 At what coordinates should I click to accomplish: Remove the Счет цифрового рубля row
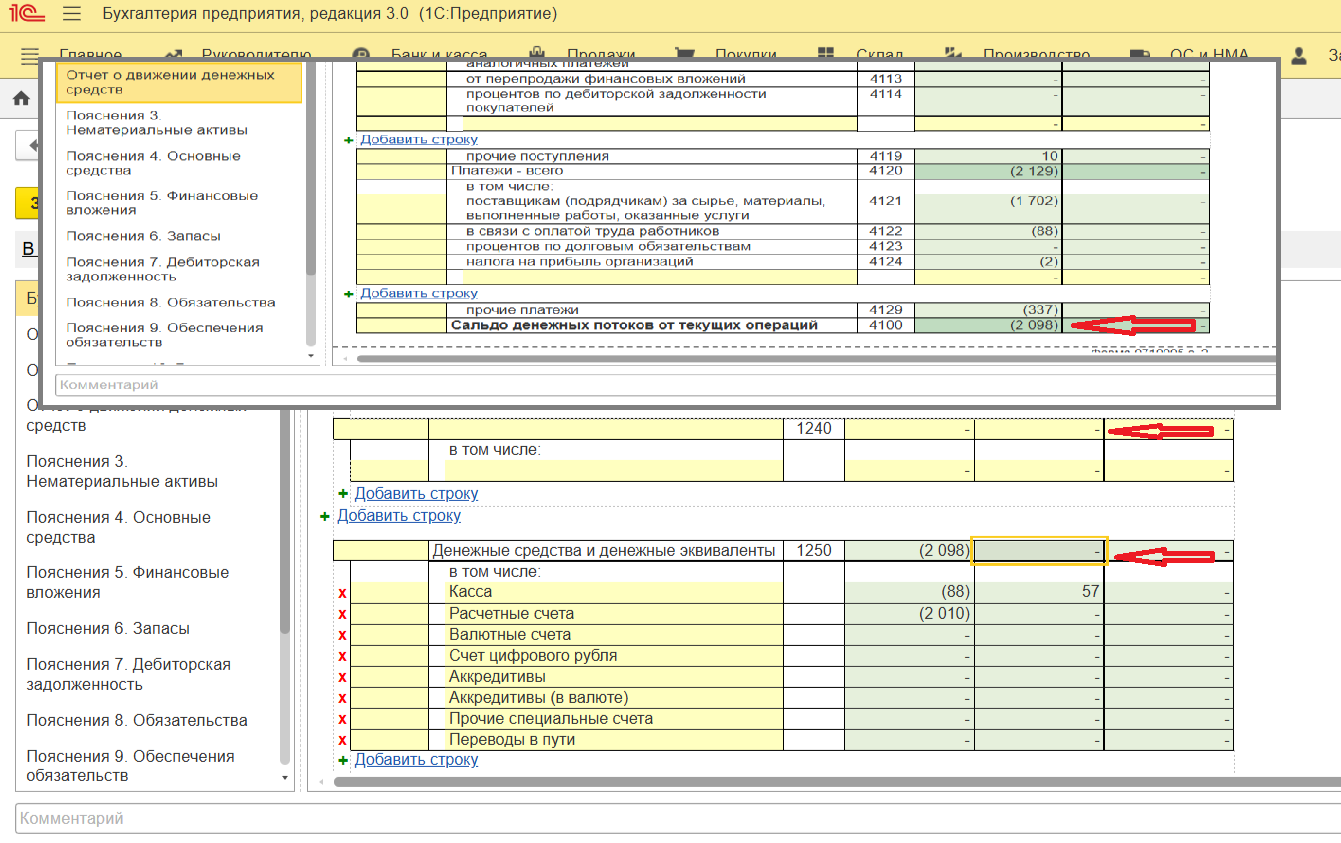pos(342,656)
